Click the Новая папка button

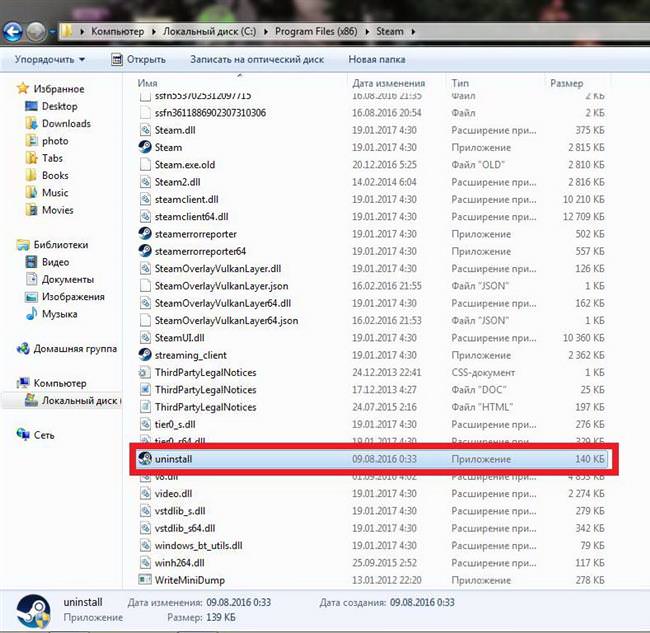point(377,59)
